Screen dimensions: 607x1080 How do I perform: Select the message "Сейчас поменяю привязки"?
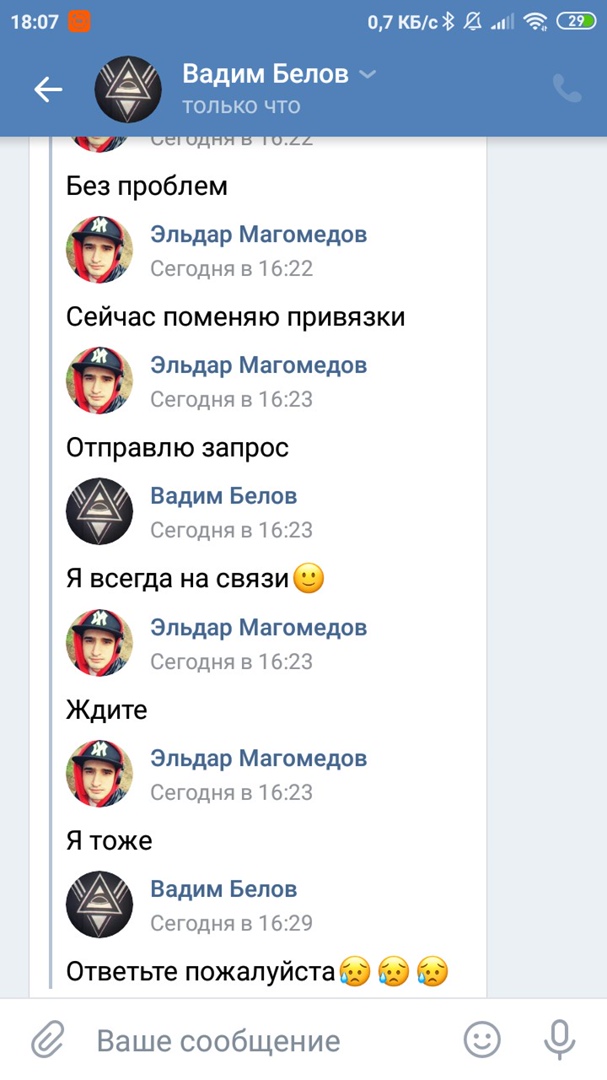(235, 317)
